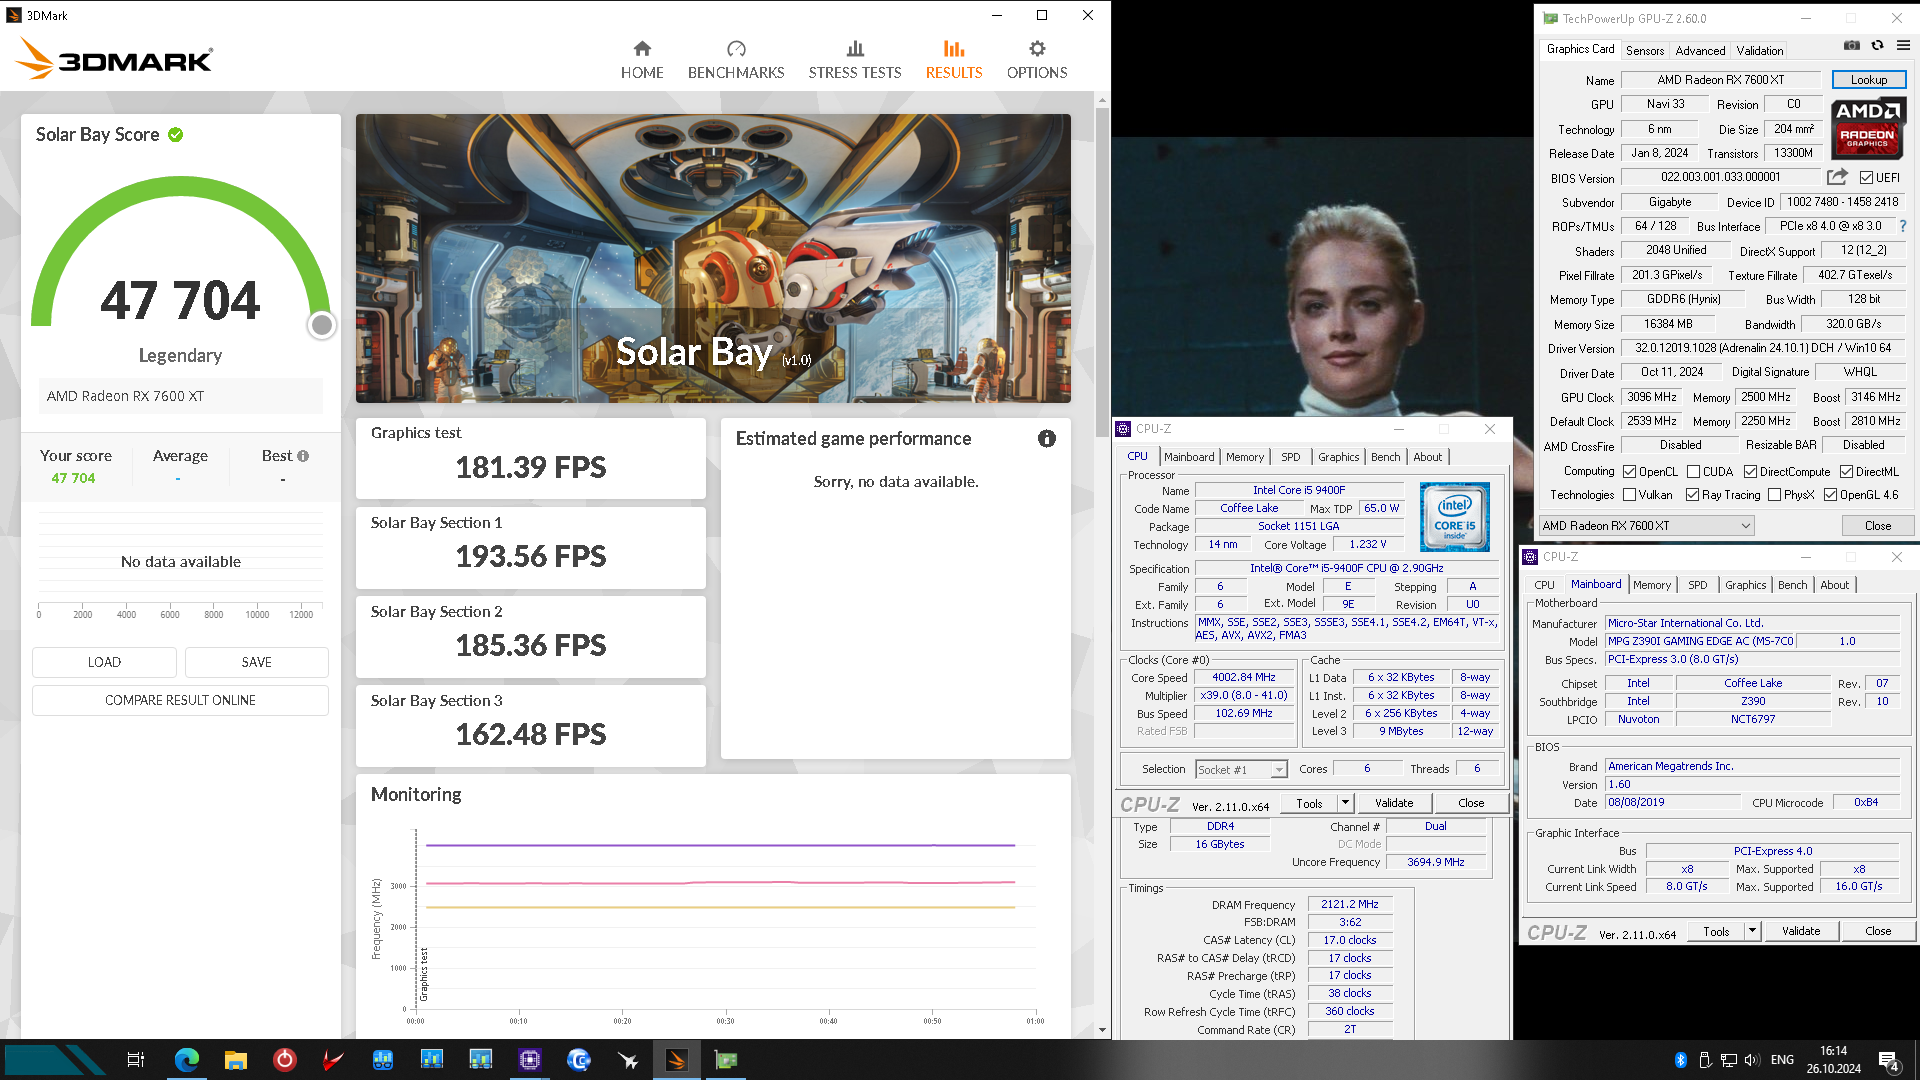
Task: Click the Intel Core i5 logo in CPU-Z
Action: pyautogui.click(x=1455, y=517)
